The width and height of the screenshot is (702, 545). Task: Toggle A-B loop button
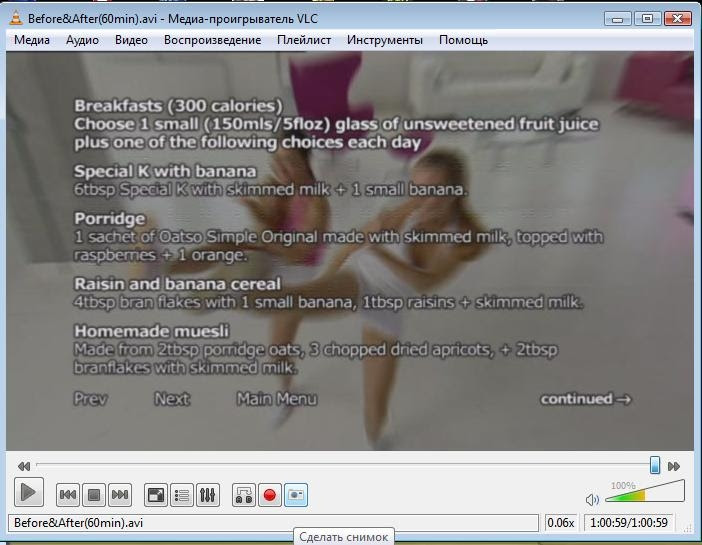coord(244,495)
